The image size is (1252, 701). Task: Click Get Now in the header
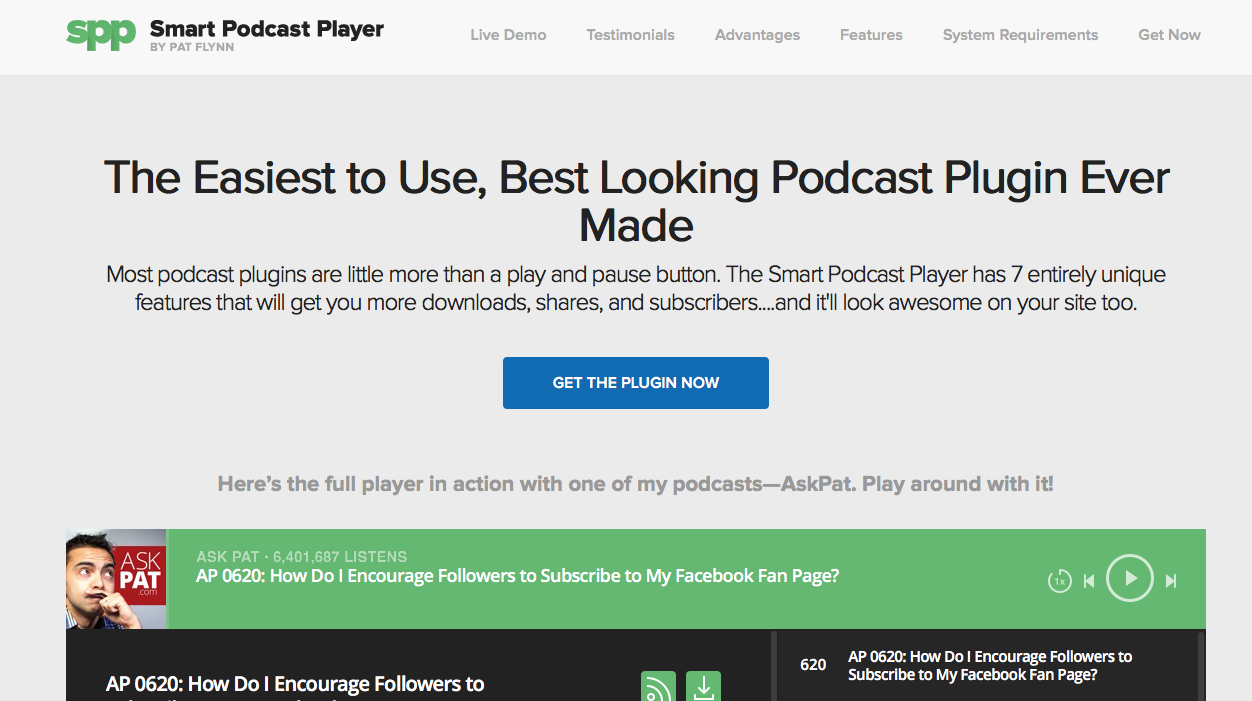(1169, 35)
